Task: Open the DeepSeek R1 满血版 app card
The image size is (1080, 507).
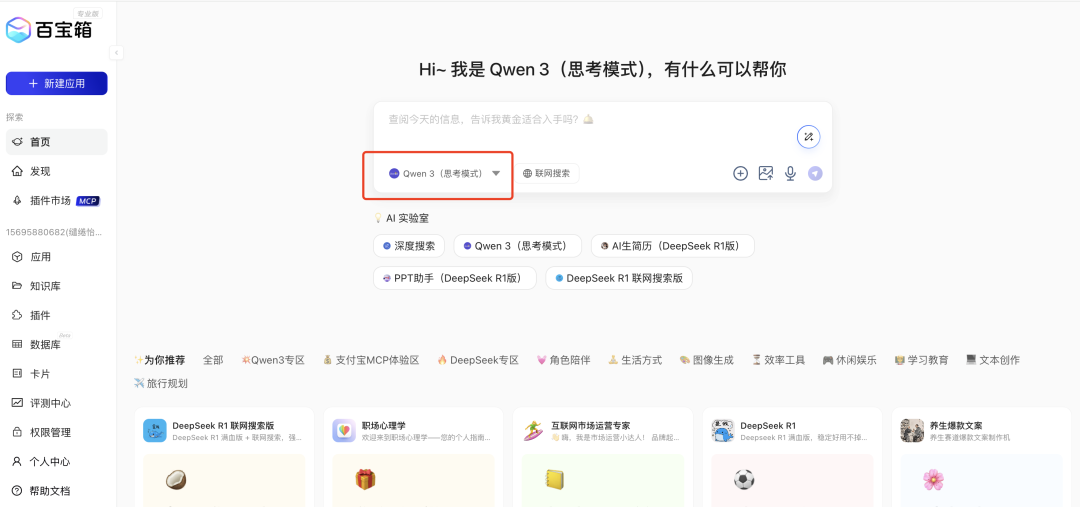Action: [792, 457]
